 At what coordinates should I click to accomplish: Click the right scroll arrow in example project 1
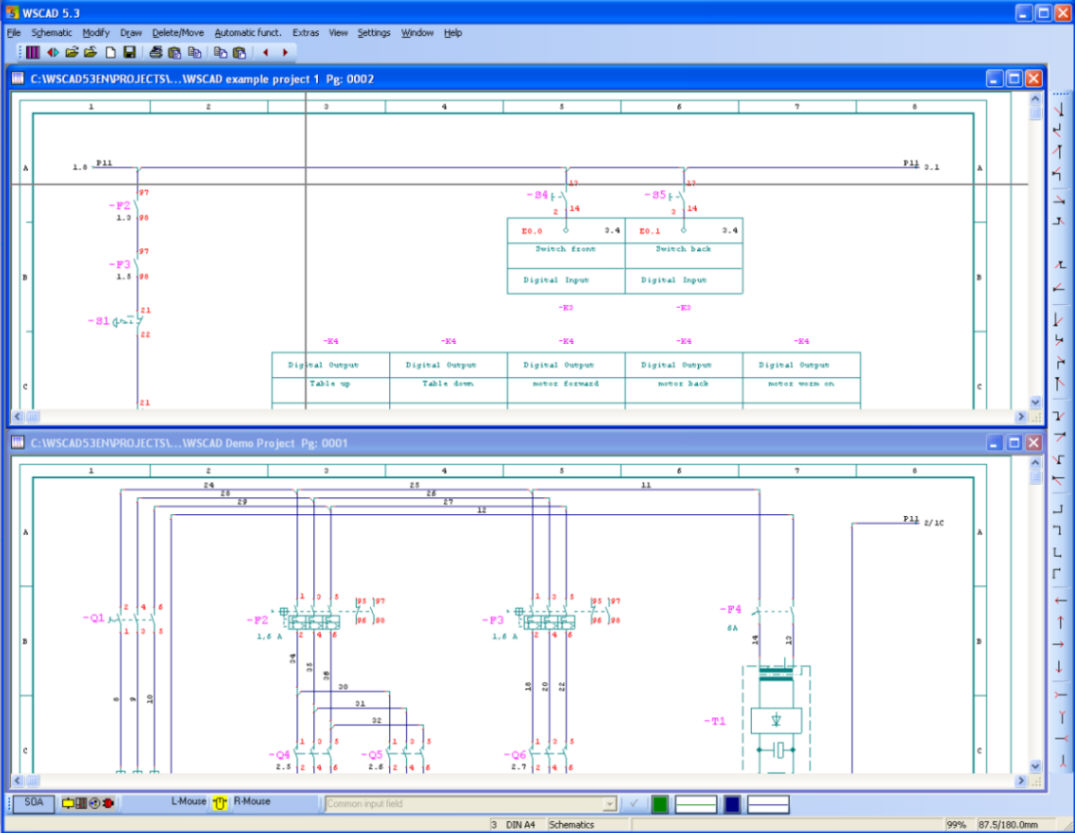pos(1021,416)
